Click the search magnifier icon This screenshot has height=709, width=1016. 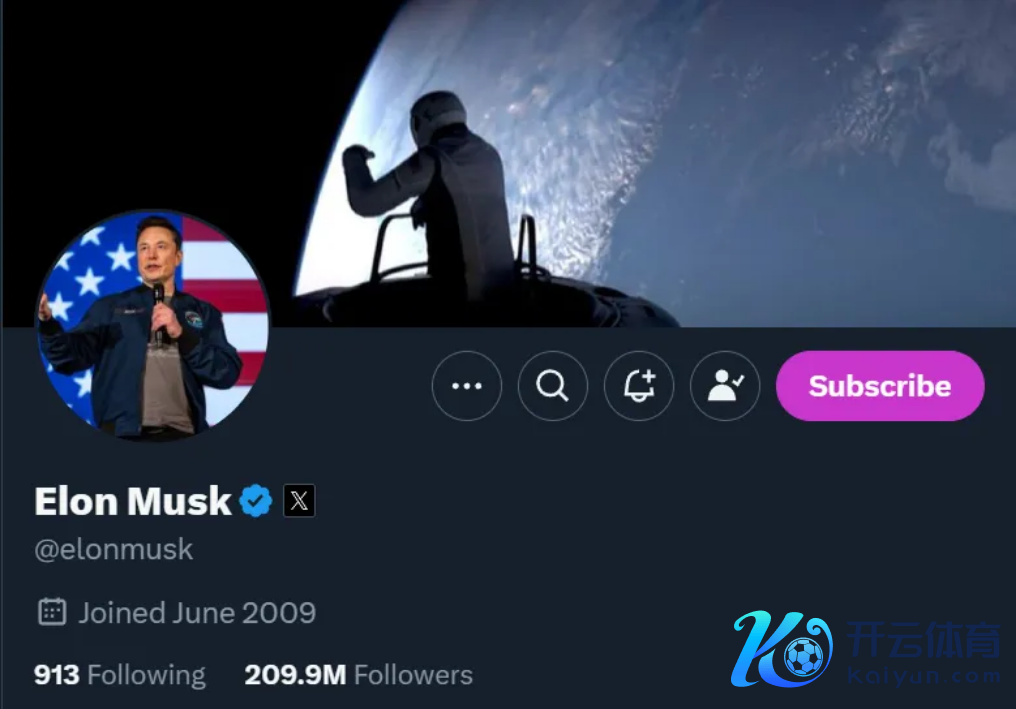pos(552,386)
